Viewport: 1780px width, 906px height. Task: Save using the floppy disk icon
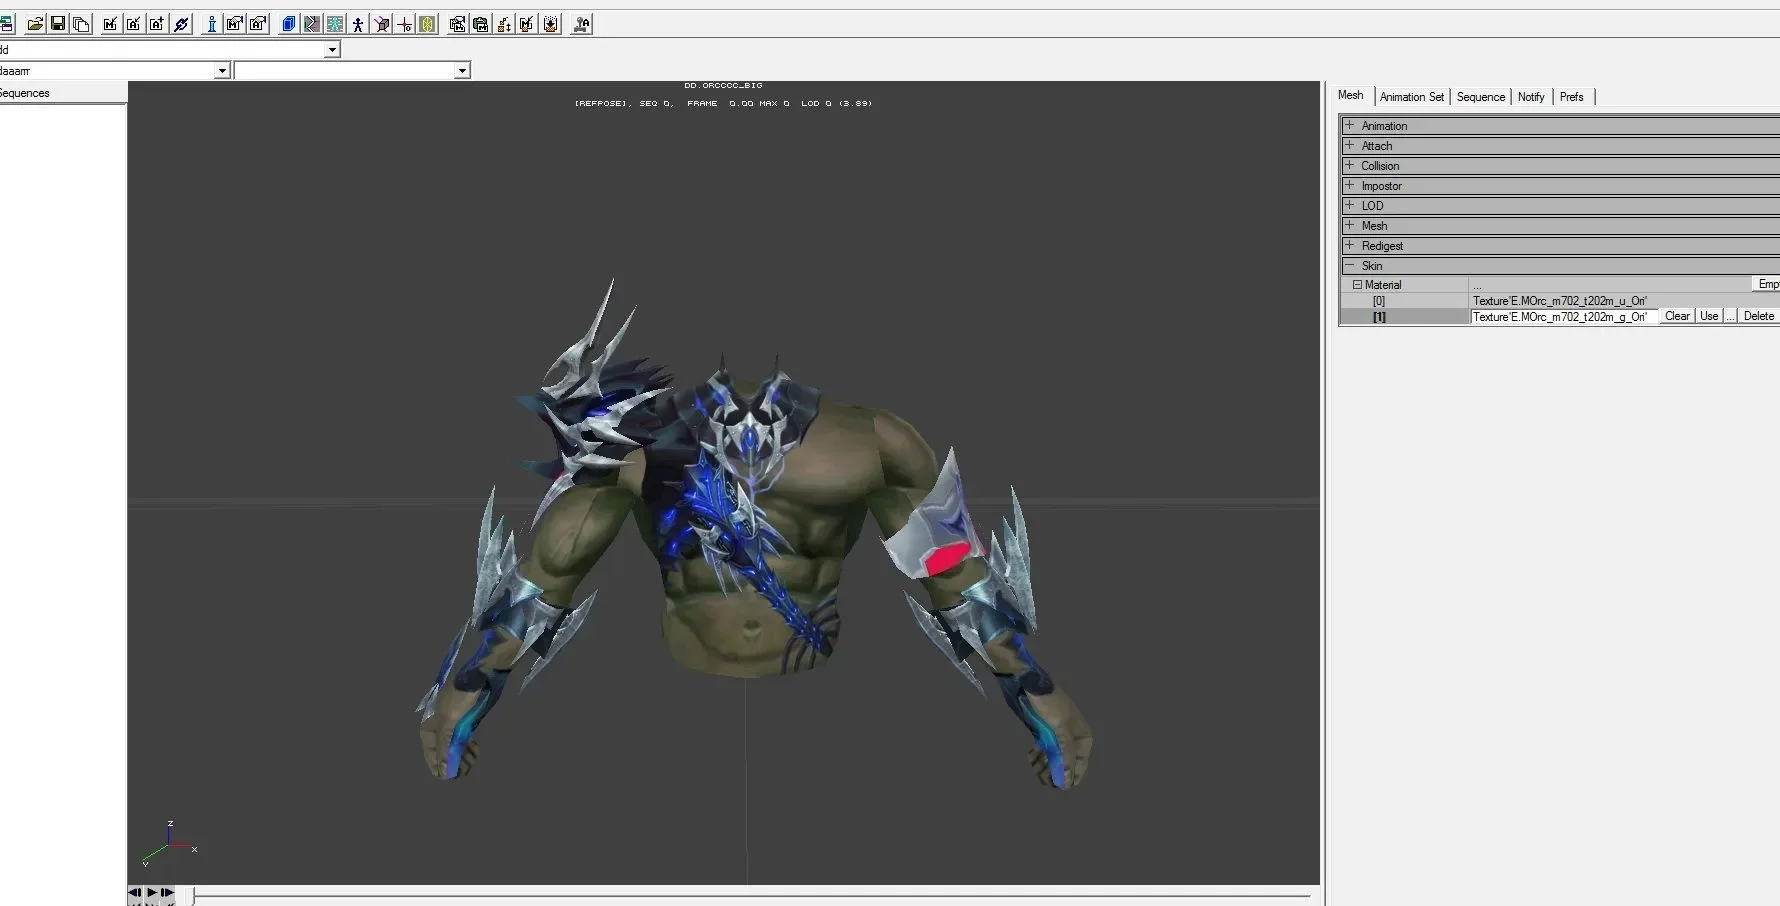click(x=58, y=24)
